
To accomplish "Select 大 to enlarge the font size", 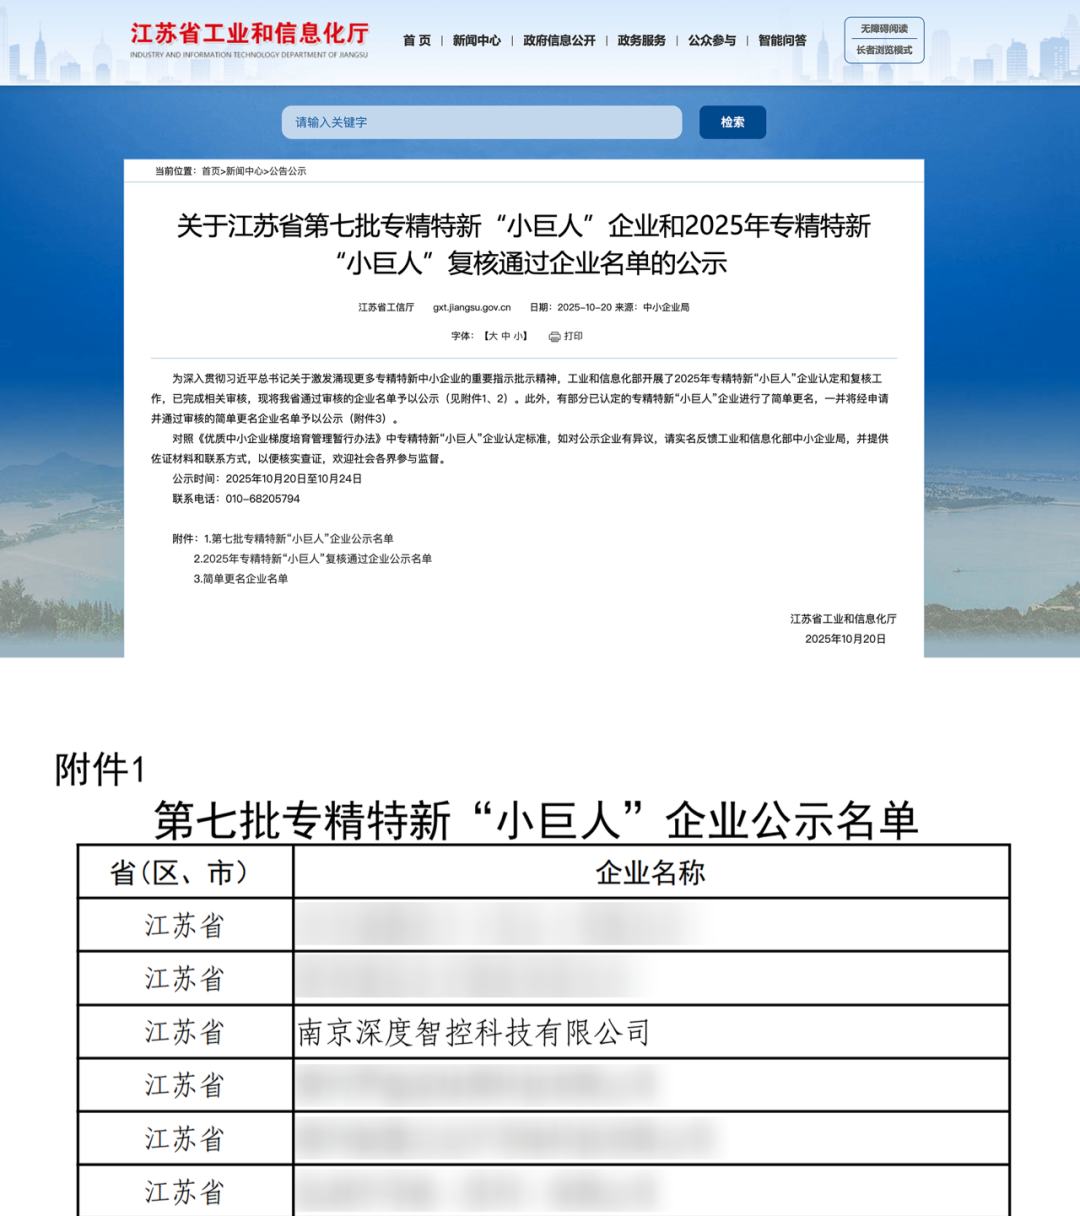I will 492,337.
